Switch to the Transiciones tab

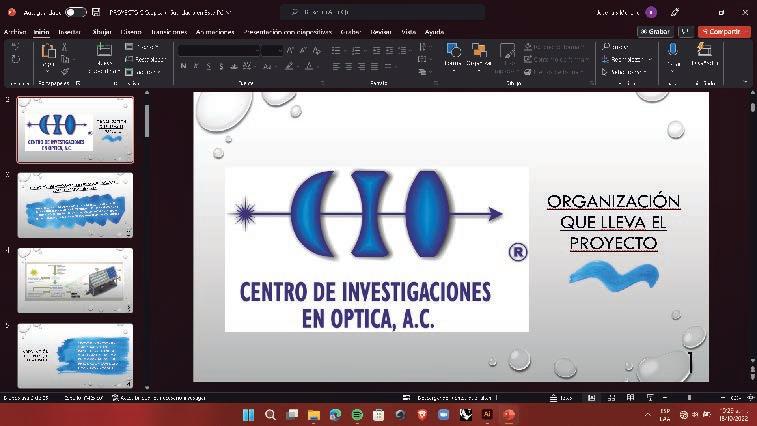pyautogui.click(x=169, y=32)
